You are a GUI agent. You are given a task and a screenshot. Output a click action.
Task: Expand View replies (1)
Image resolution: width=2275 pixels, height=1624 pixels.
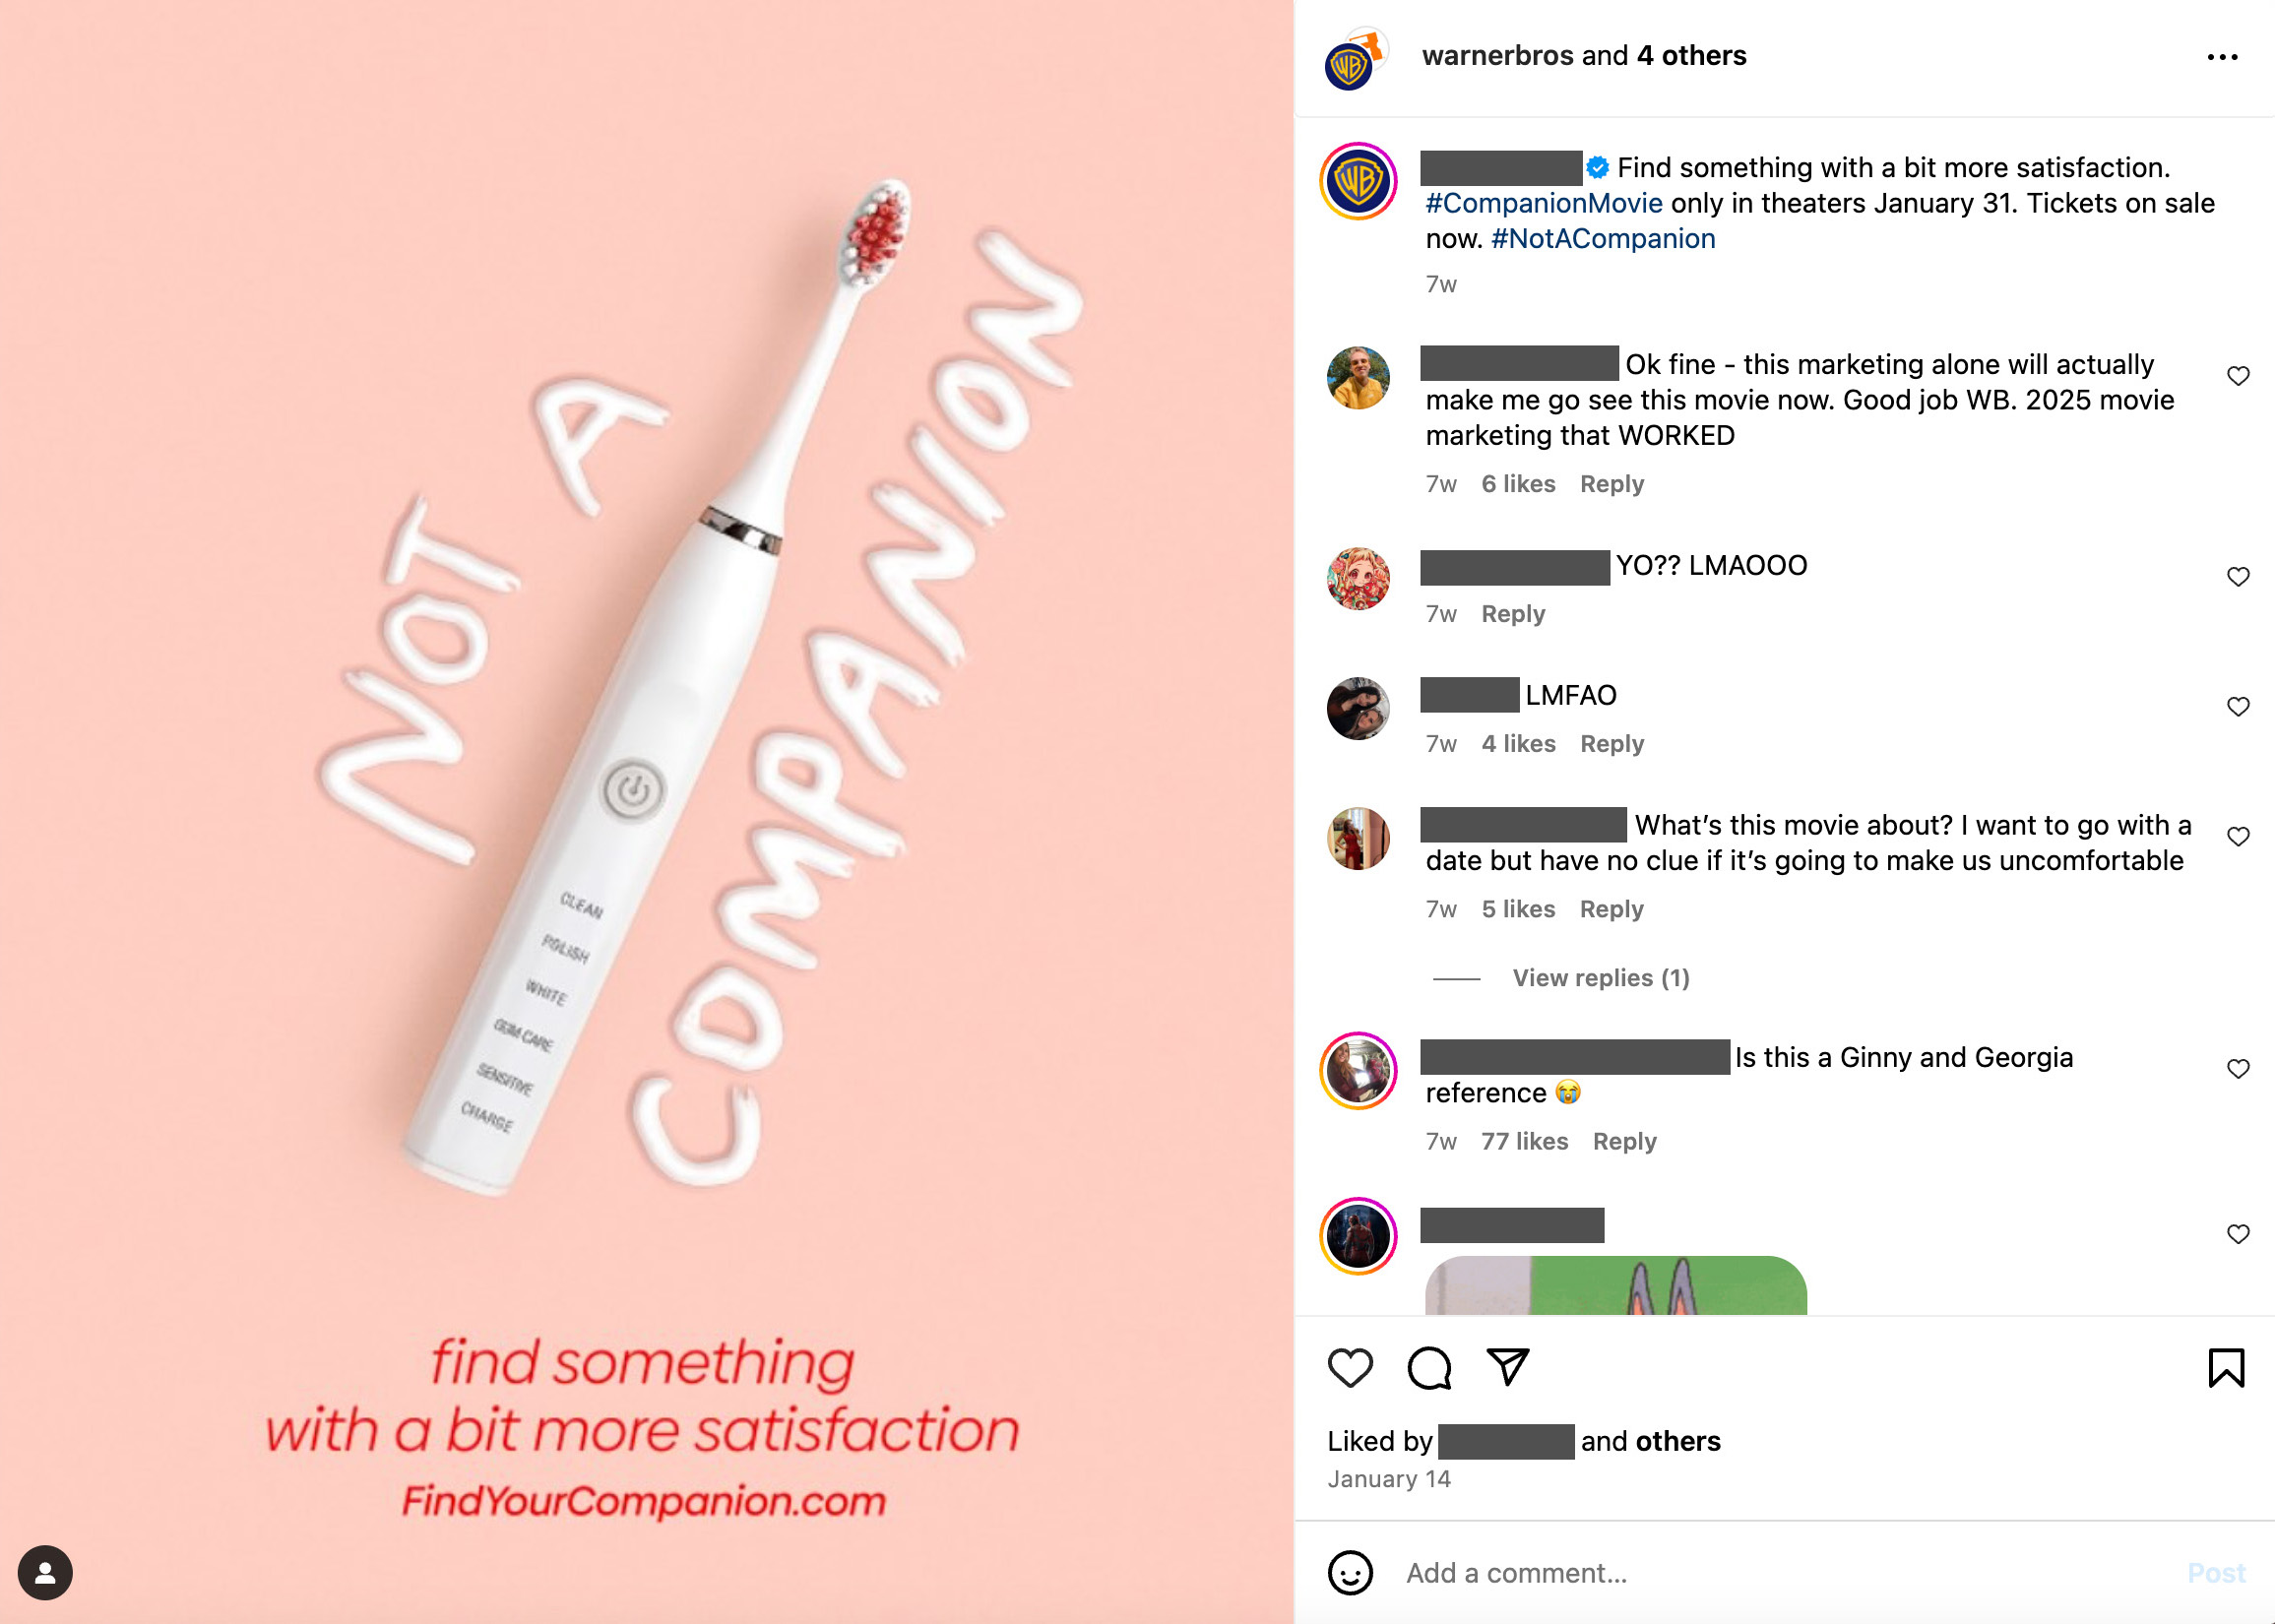coord(1601,978)
